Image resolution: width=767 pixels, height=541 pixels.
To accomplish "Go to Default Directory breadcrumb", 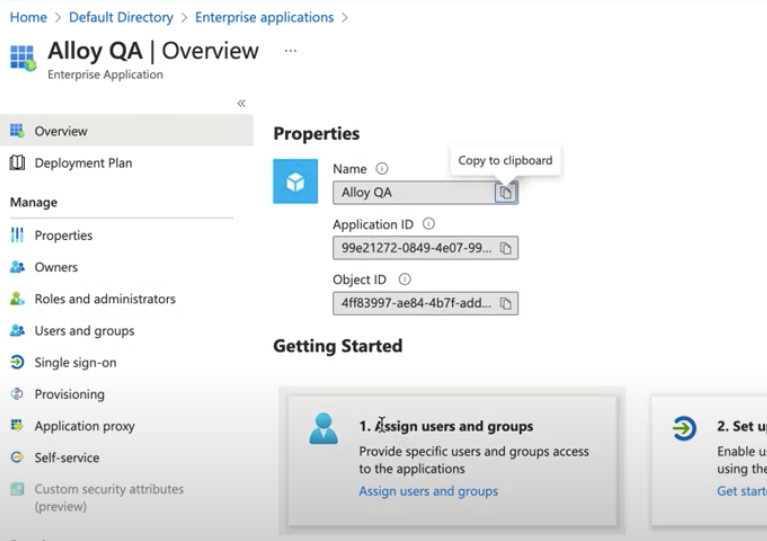I will [121, 17].
